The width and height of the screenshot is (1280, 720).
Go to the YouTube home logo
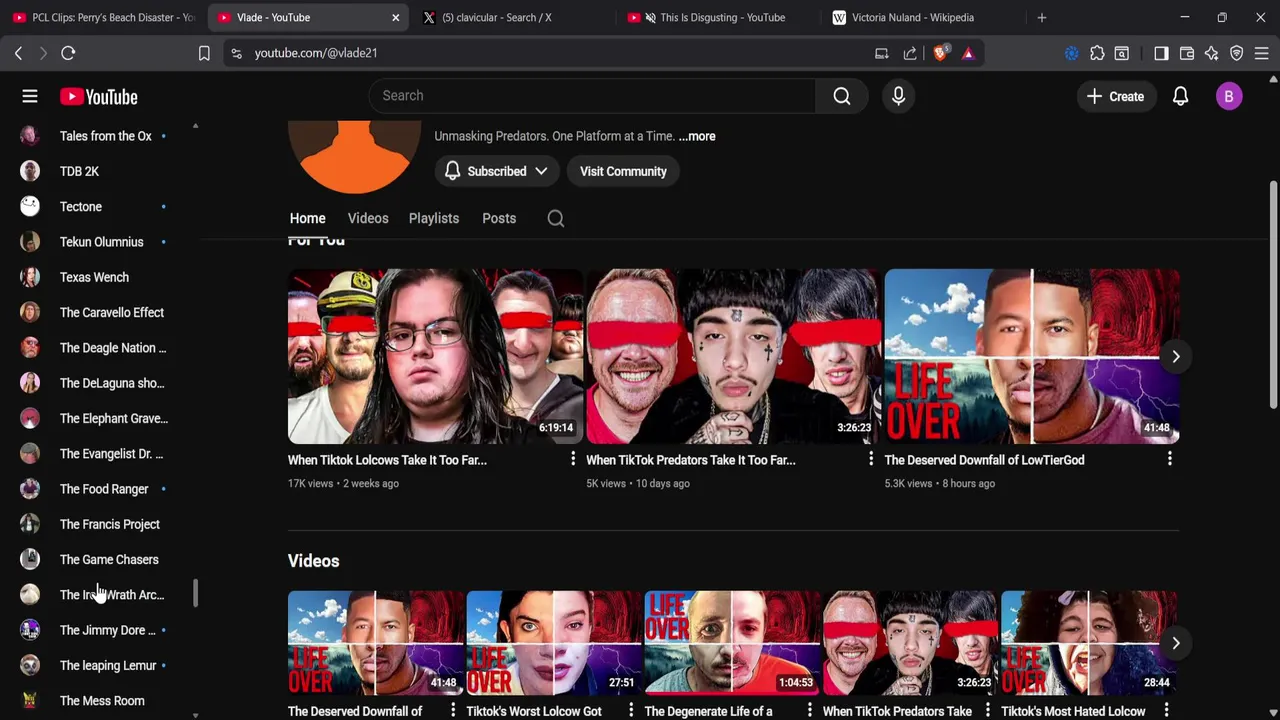coord(98,97)
